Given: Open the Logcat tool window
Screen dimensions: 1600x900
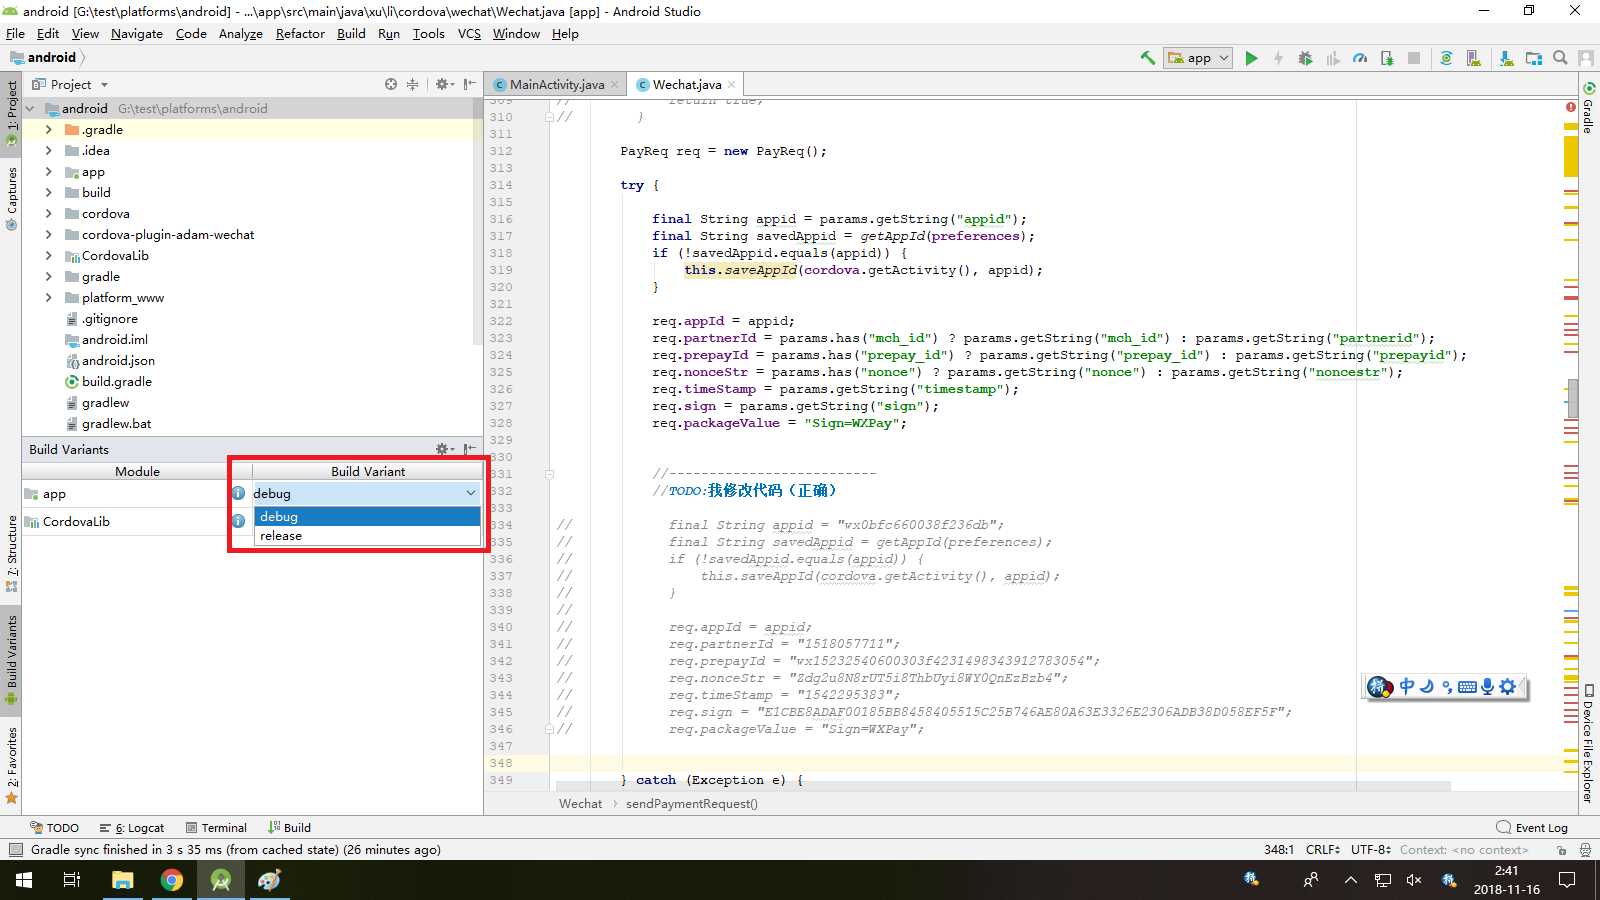Looking at the screenshot, I should coord(132,827).
